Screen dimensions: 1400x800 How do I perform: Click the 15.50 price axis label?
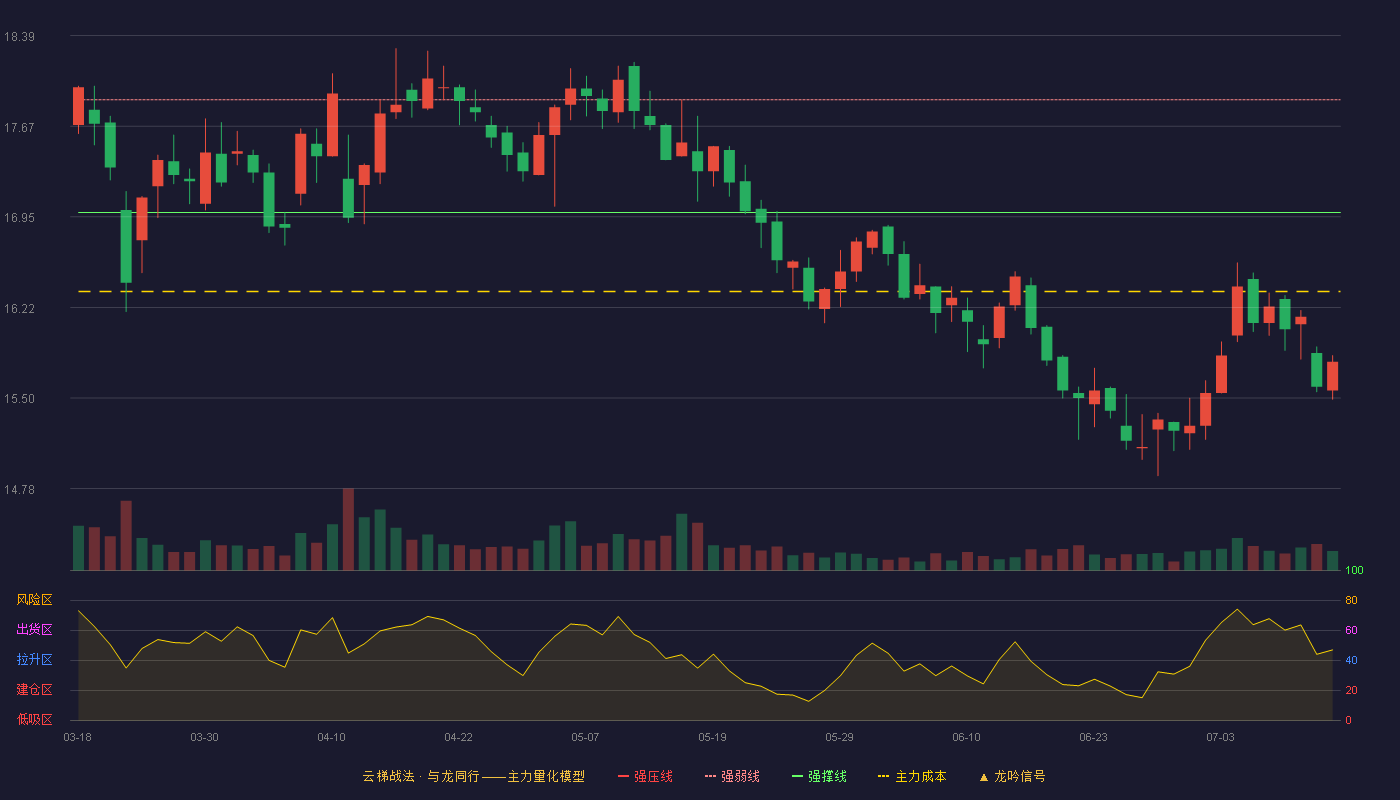[x=19, y=399]
